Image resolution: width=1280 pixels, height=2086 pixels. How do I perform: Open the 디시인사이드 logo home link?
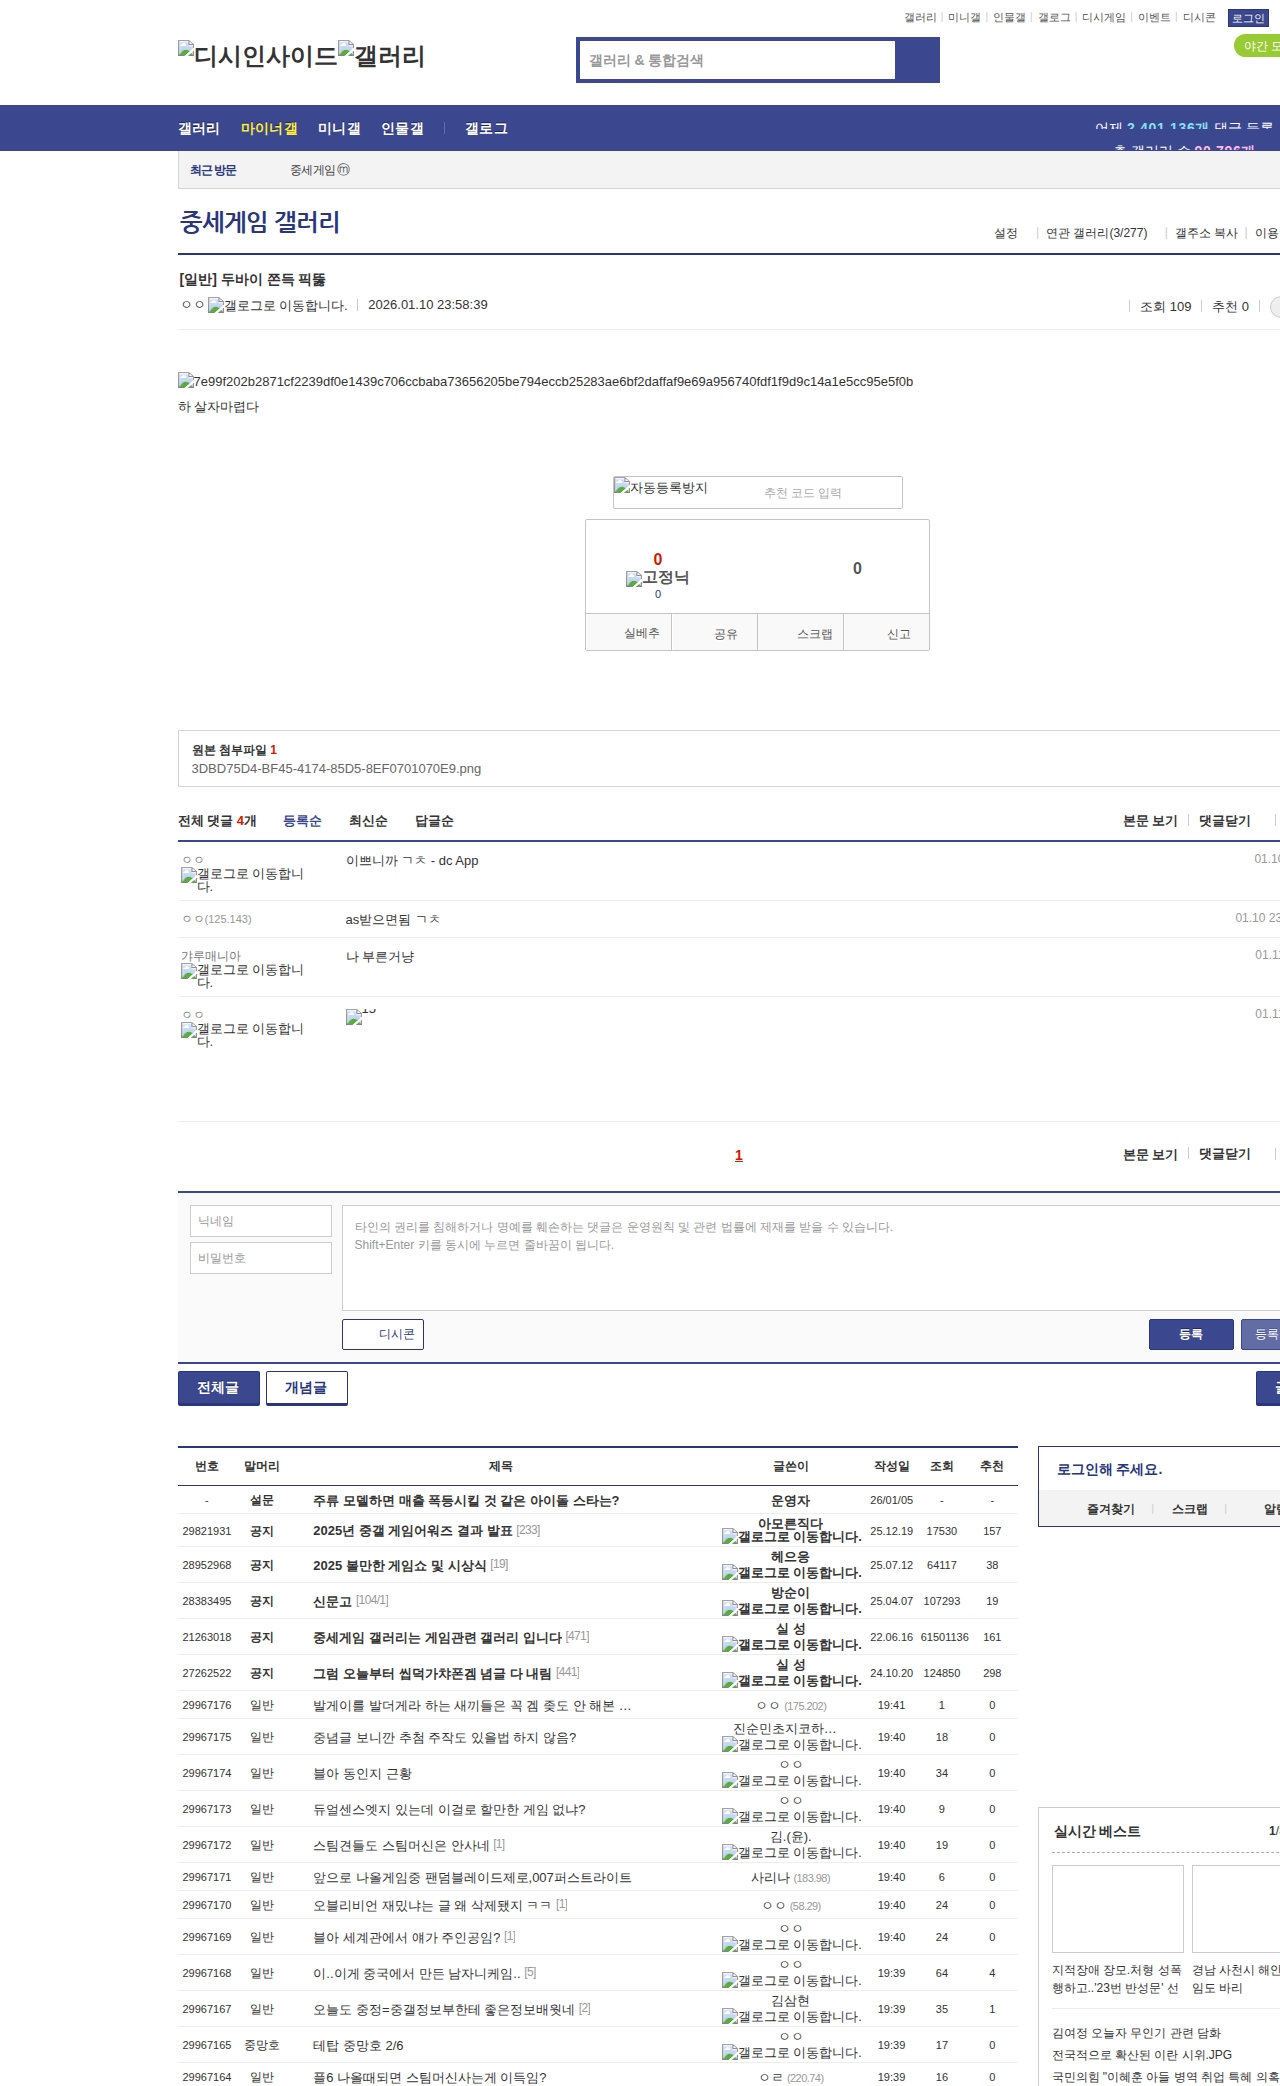[x=257, y=56]
